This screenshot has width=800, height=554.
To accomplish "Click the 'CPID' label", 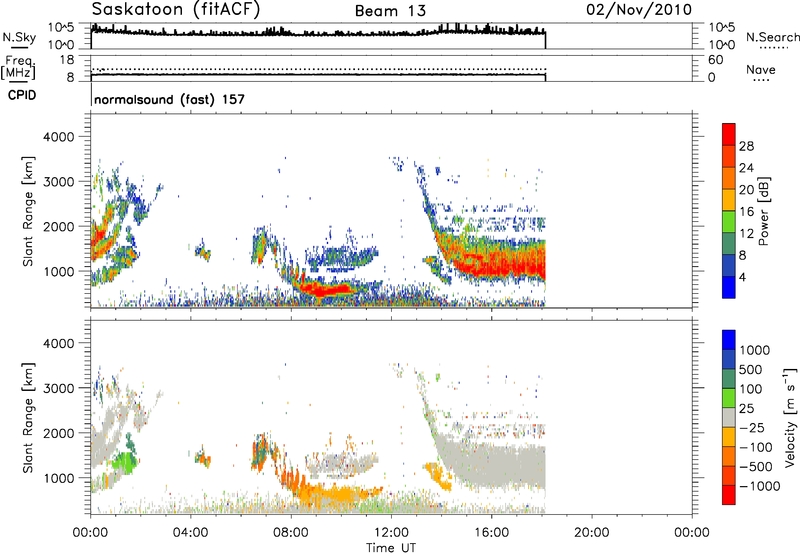I will tap(22, 95).
